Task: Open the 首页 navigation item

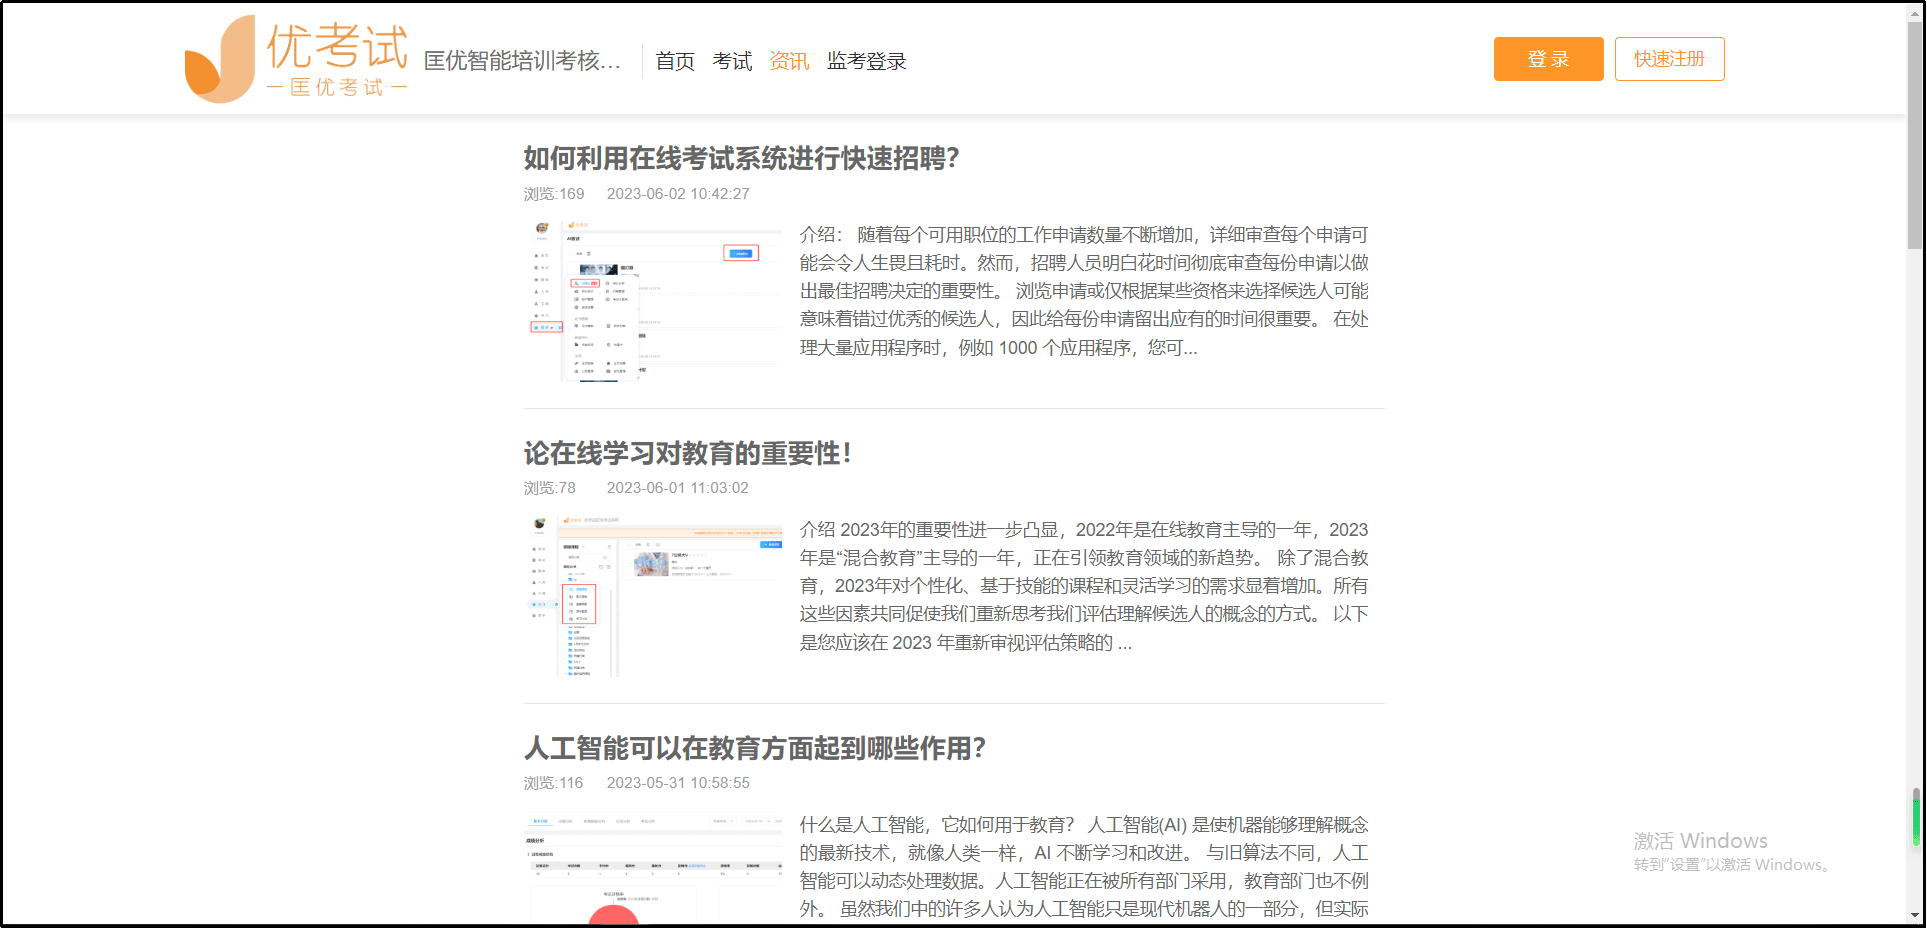Action: point(674,61)
